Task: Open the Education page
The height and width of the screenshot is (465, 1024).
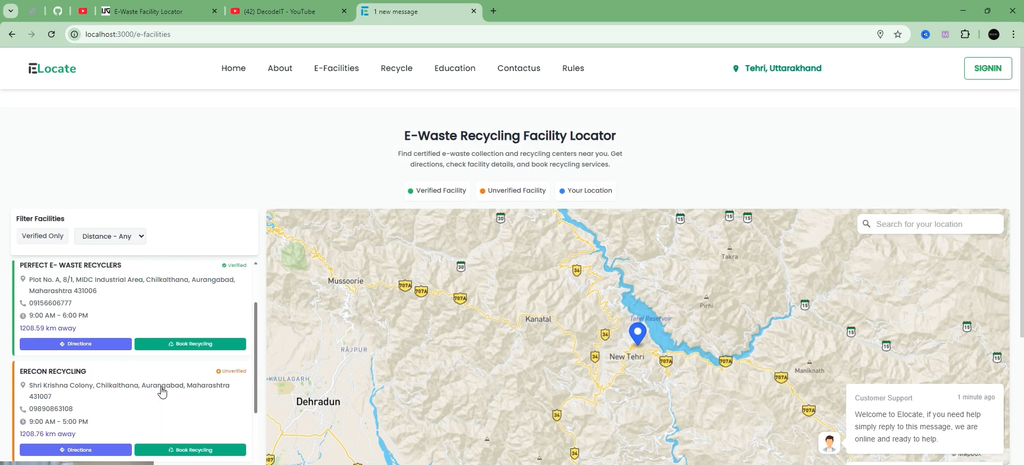Action: click(x=455, y=68)
